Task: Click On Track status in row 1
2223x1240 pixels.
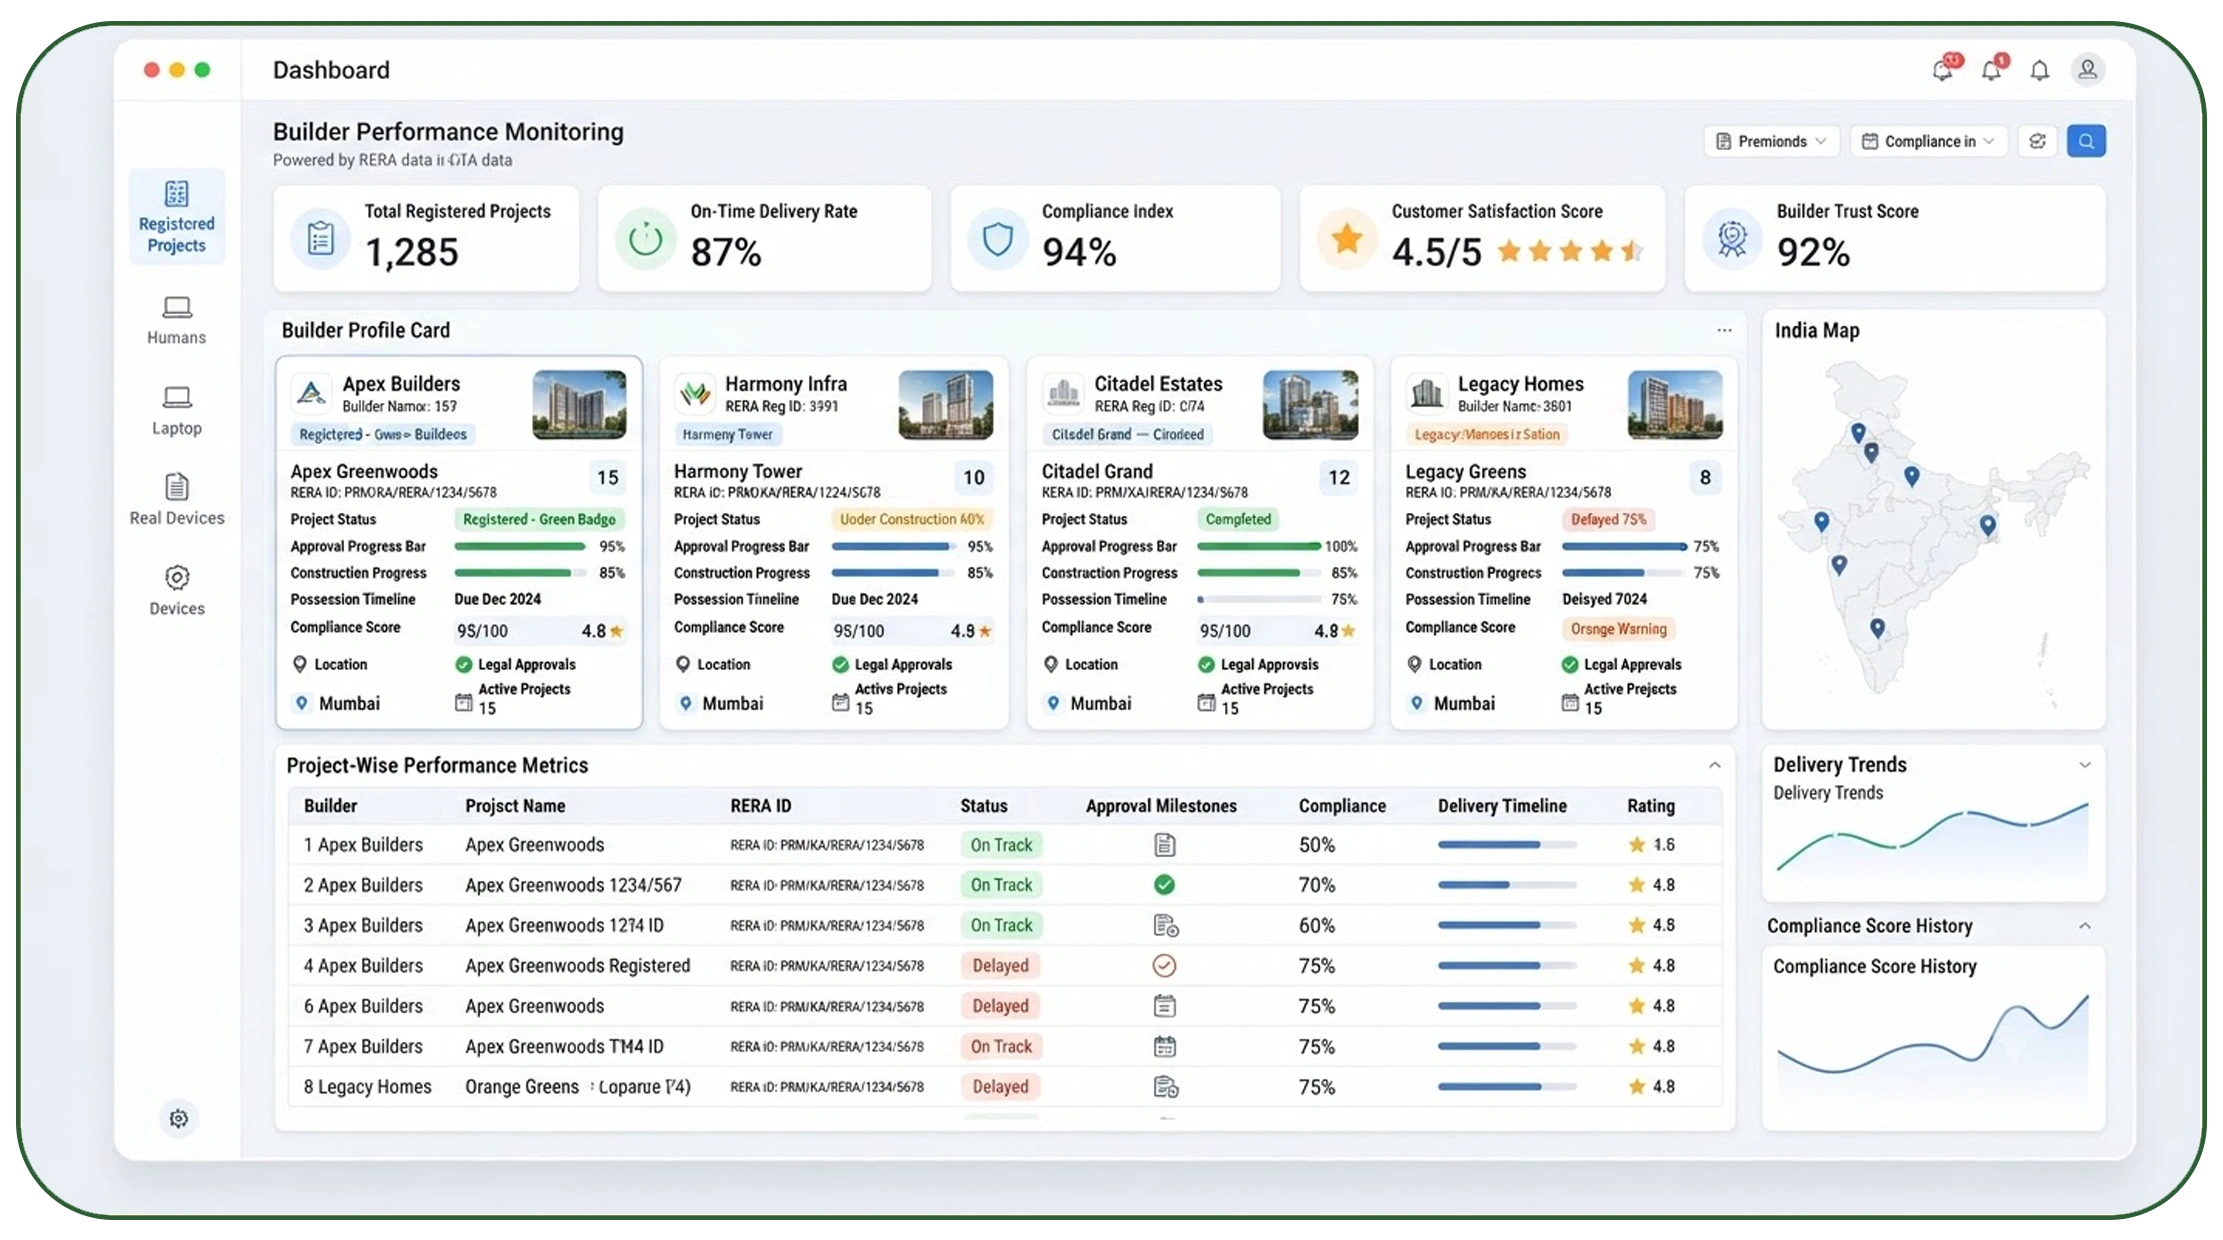Action: pyautogui.click(x=1001, y=845)
